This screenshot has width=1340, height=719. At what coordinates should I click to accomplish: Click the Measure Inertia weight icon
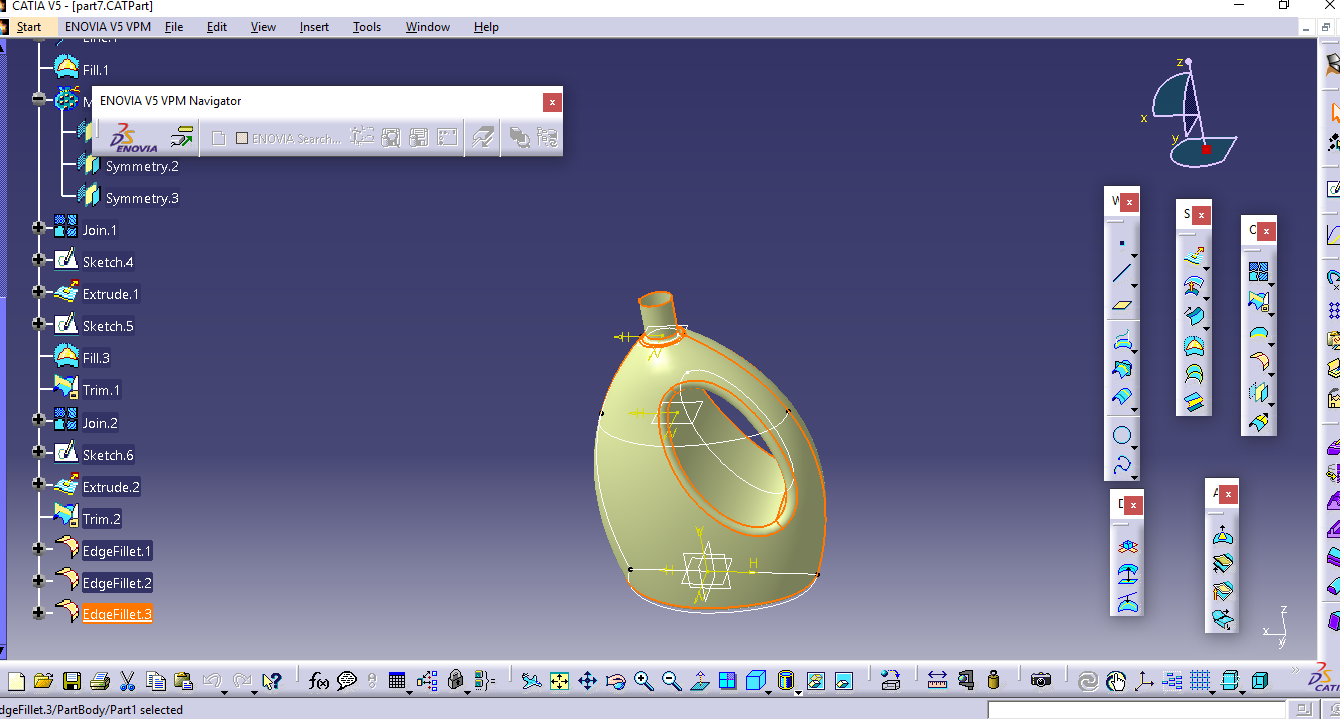993,681
